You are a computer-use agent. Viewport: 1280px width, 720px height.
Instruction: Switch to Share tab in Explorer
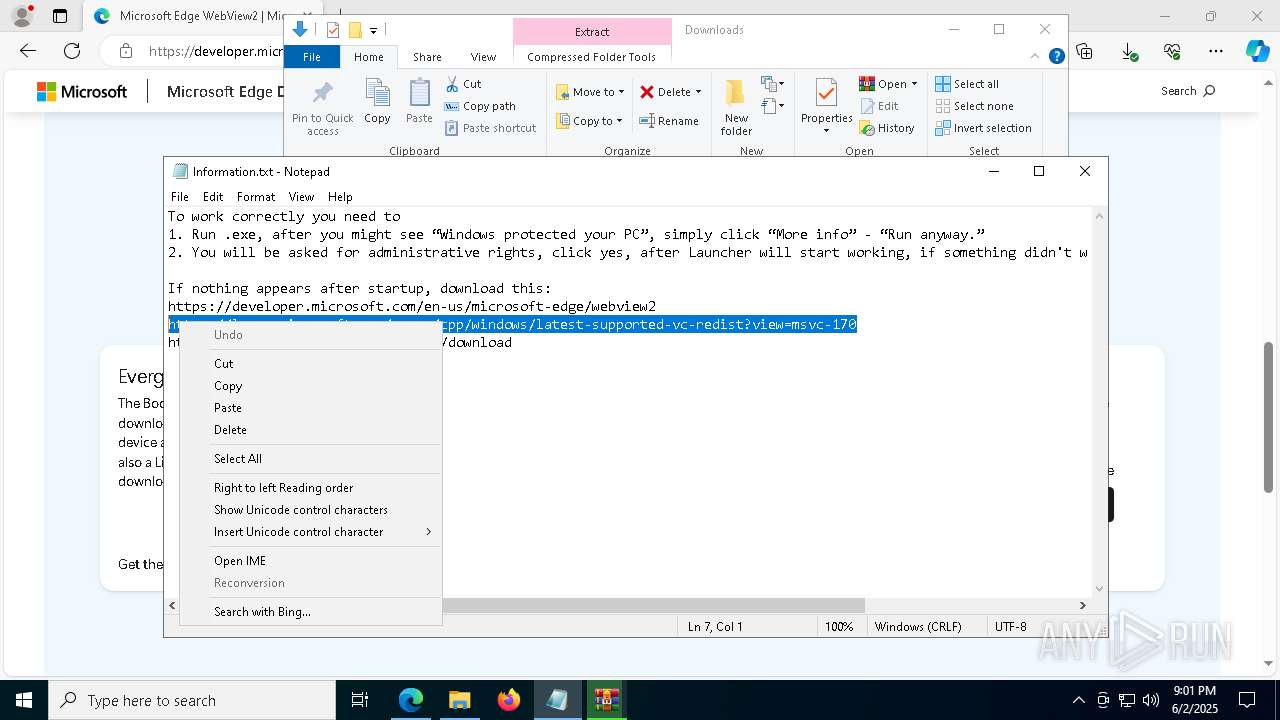(x=427, y=57)
